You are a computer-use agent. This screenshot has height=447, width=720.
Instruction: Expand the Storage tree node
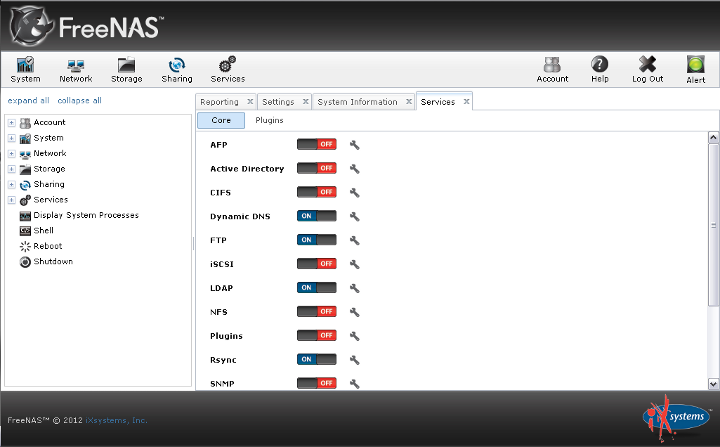12,169
